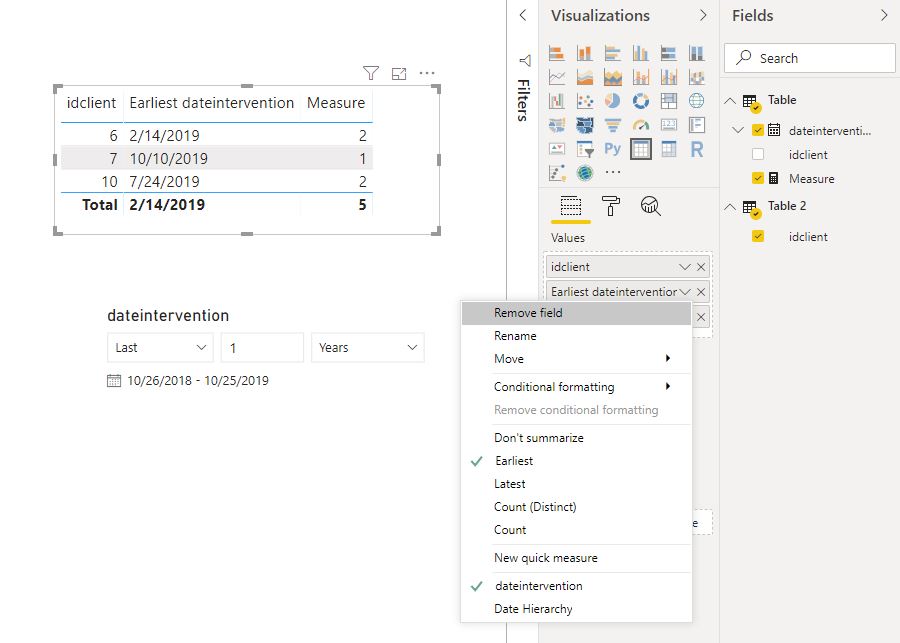The image size is (900, 643).
Task: Expand the Filters pane arrow
Action: point(523,16)
